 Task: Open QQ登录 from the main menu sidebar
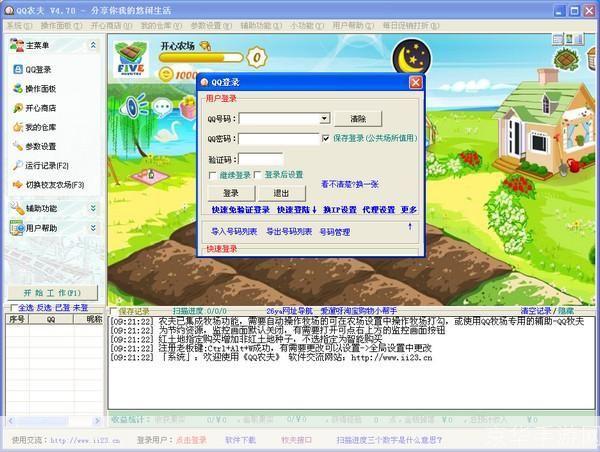pyautogui.click(x=32, y=69)
